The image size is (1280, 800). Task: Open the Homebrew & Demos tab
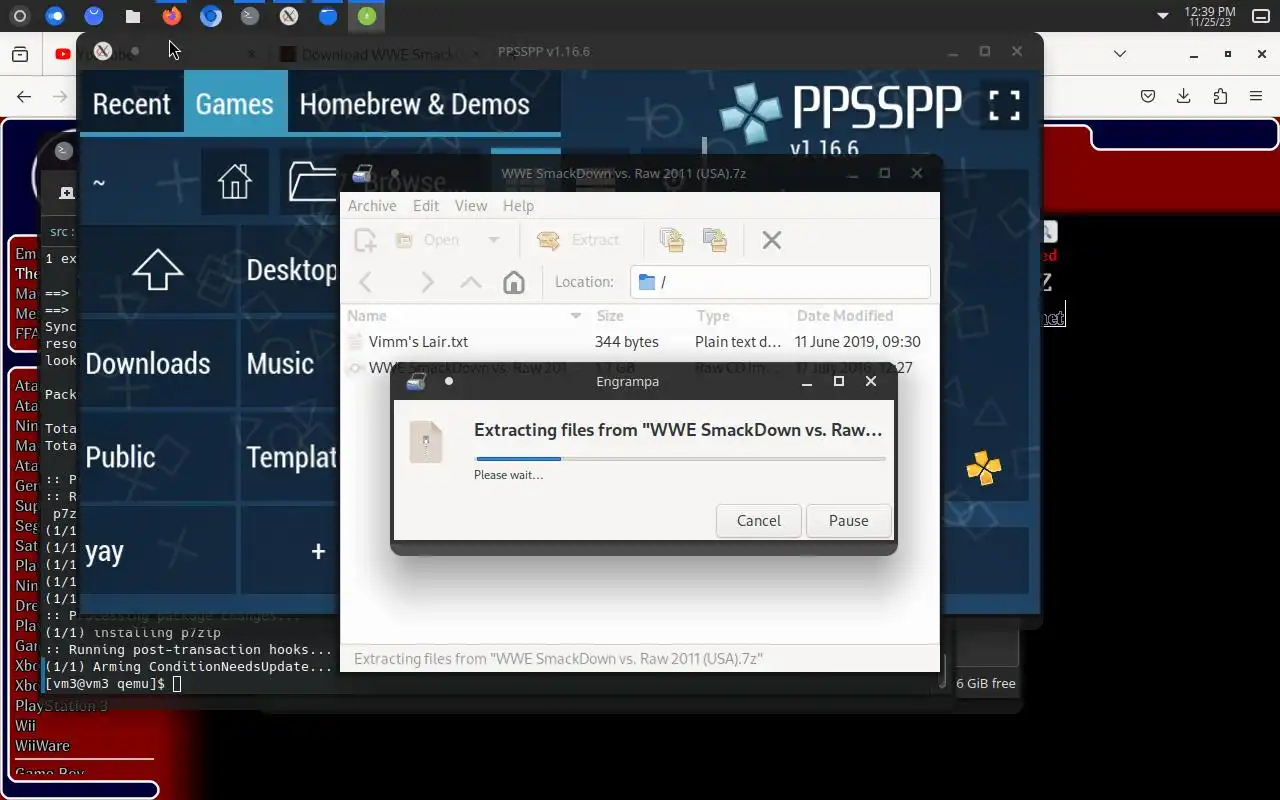(x=414, y=104)
